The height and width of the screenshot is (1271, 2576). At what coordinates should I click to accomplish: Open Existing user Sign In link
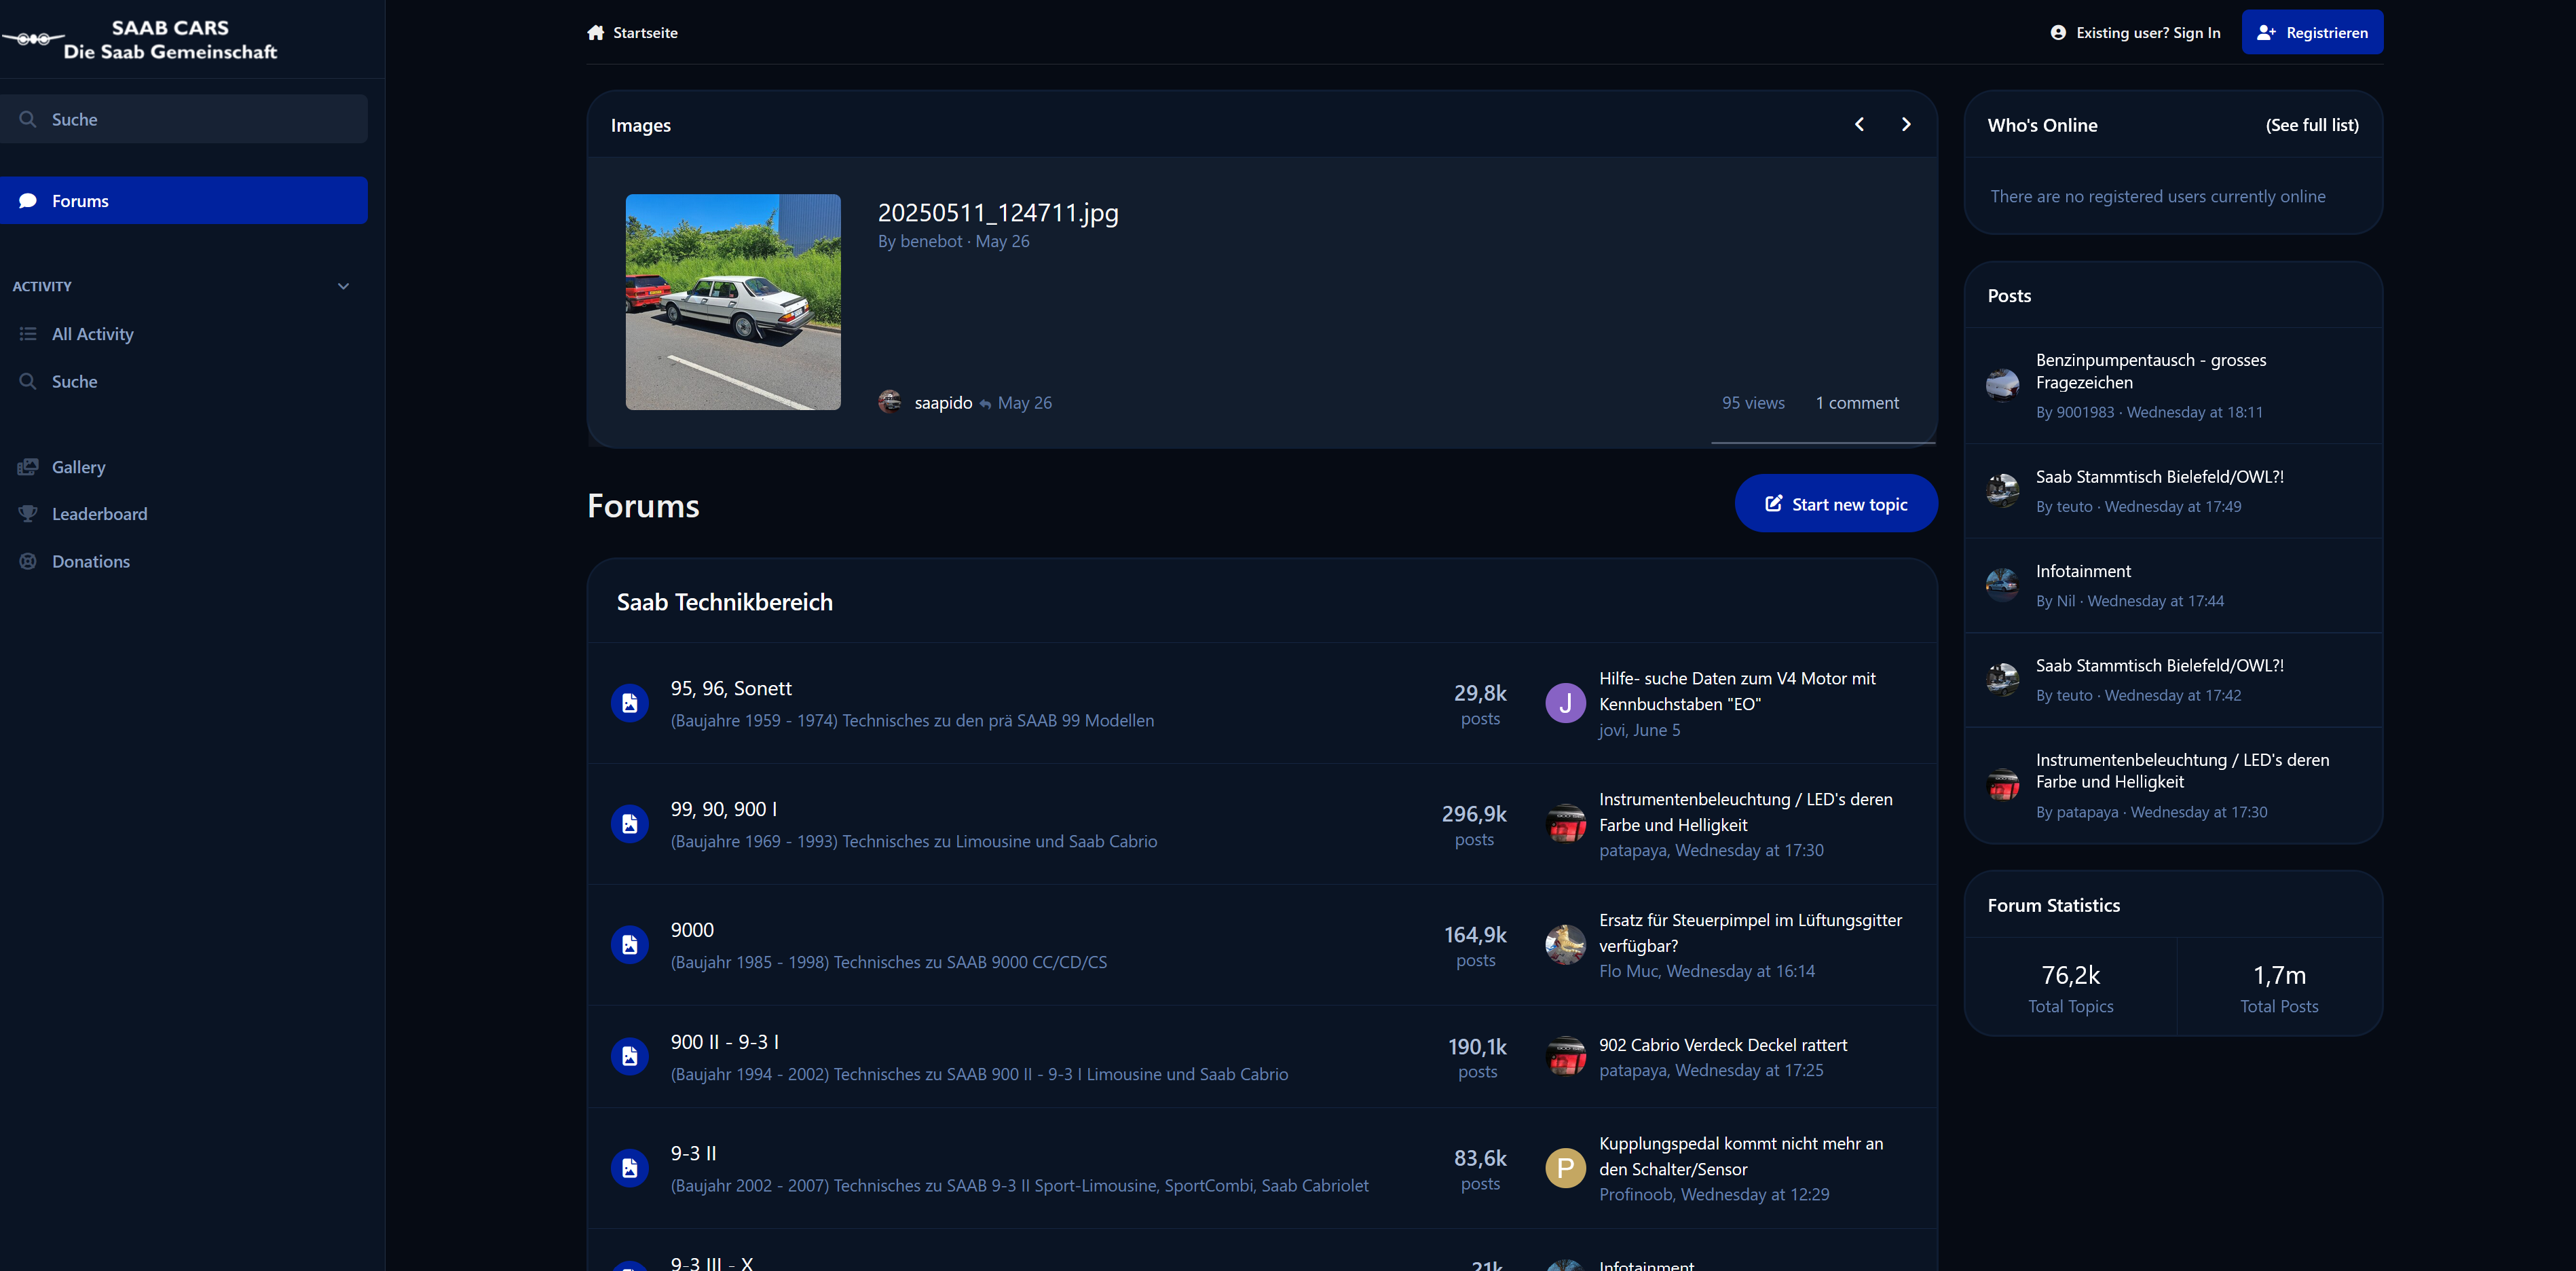(2135, 33)
